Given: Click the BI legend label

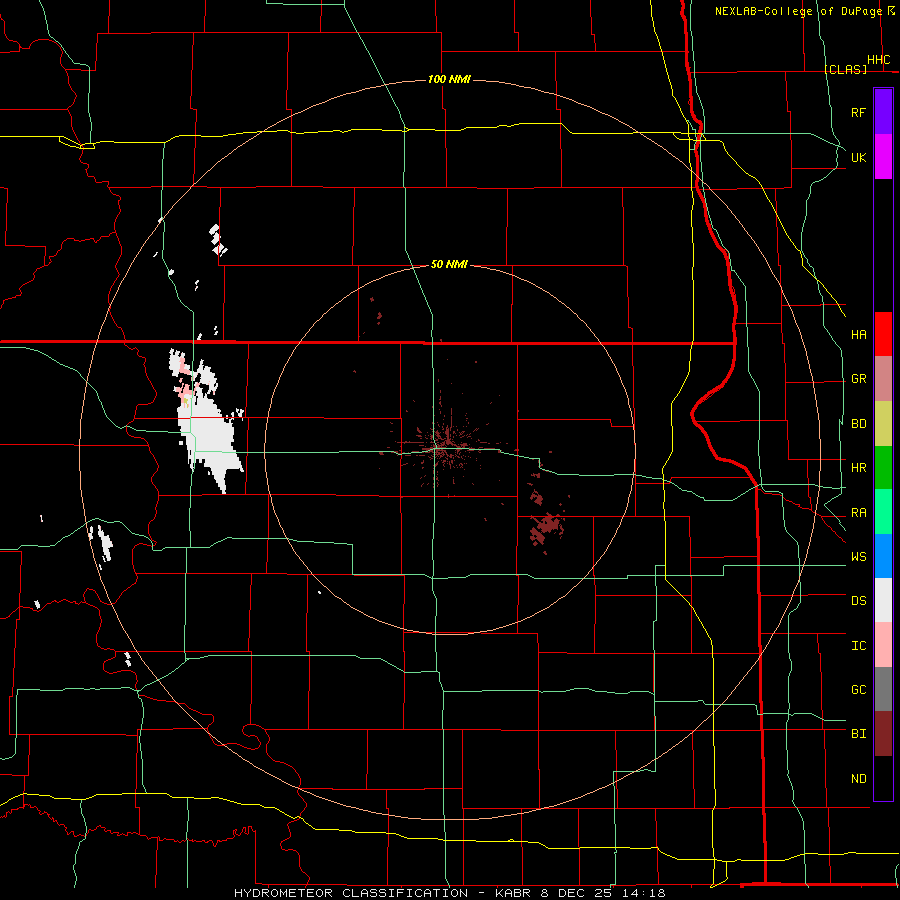Looking at the screenshot, I should click(x=858, y=734).
